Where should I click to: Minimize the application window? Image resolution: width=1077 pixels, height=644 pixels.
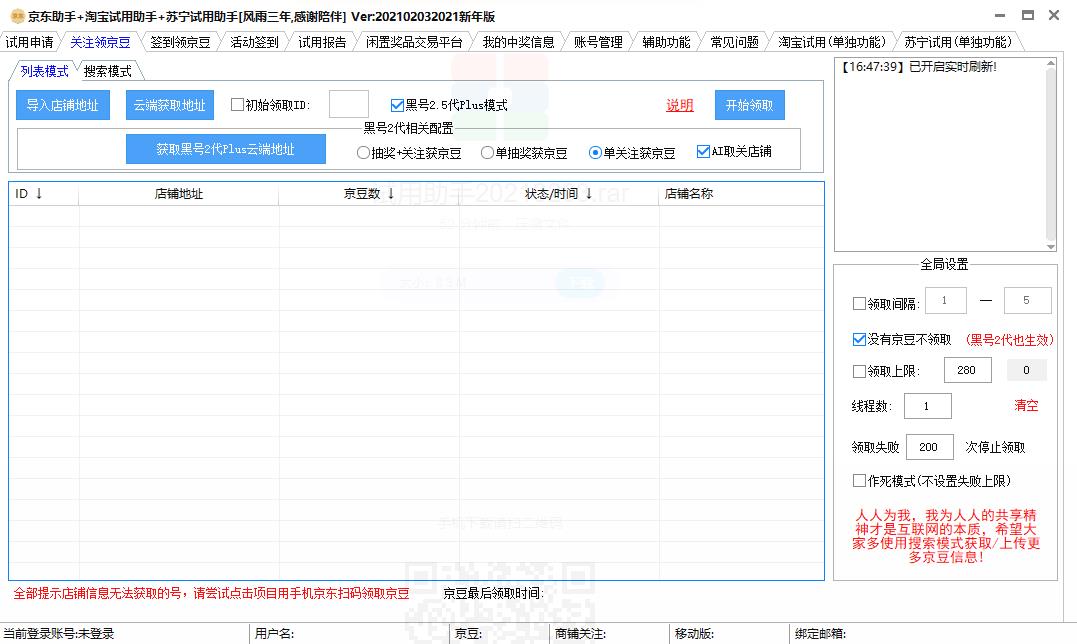click(1000, 15)
